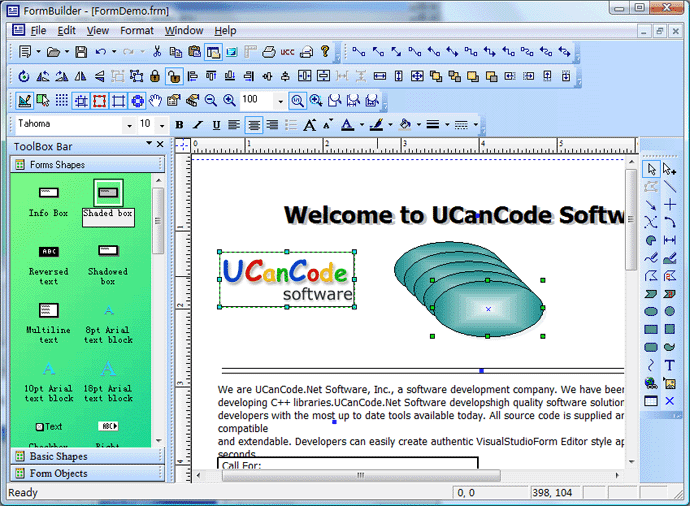The image size is (690, 506).
Task: Click the Lock padlock icon
Action: [x=154, y=76]
